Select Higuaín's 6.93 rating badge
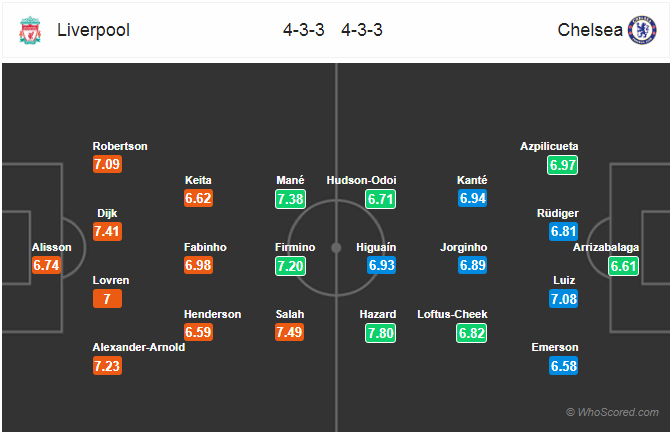The image size is (671, 432). point(381,265)
